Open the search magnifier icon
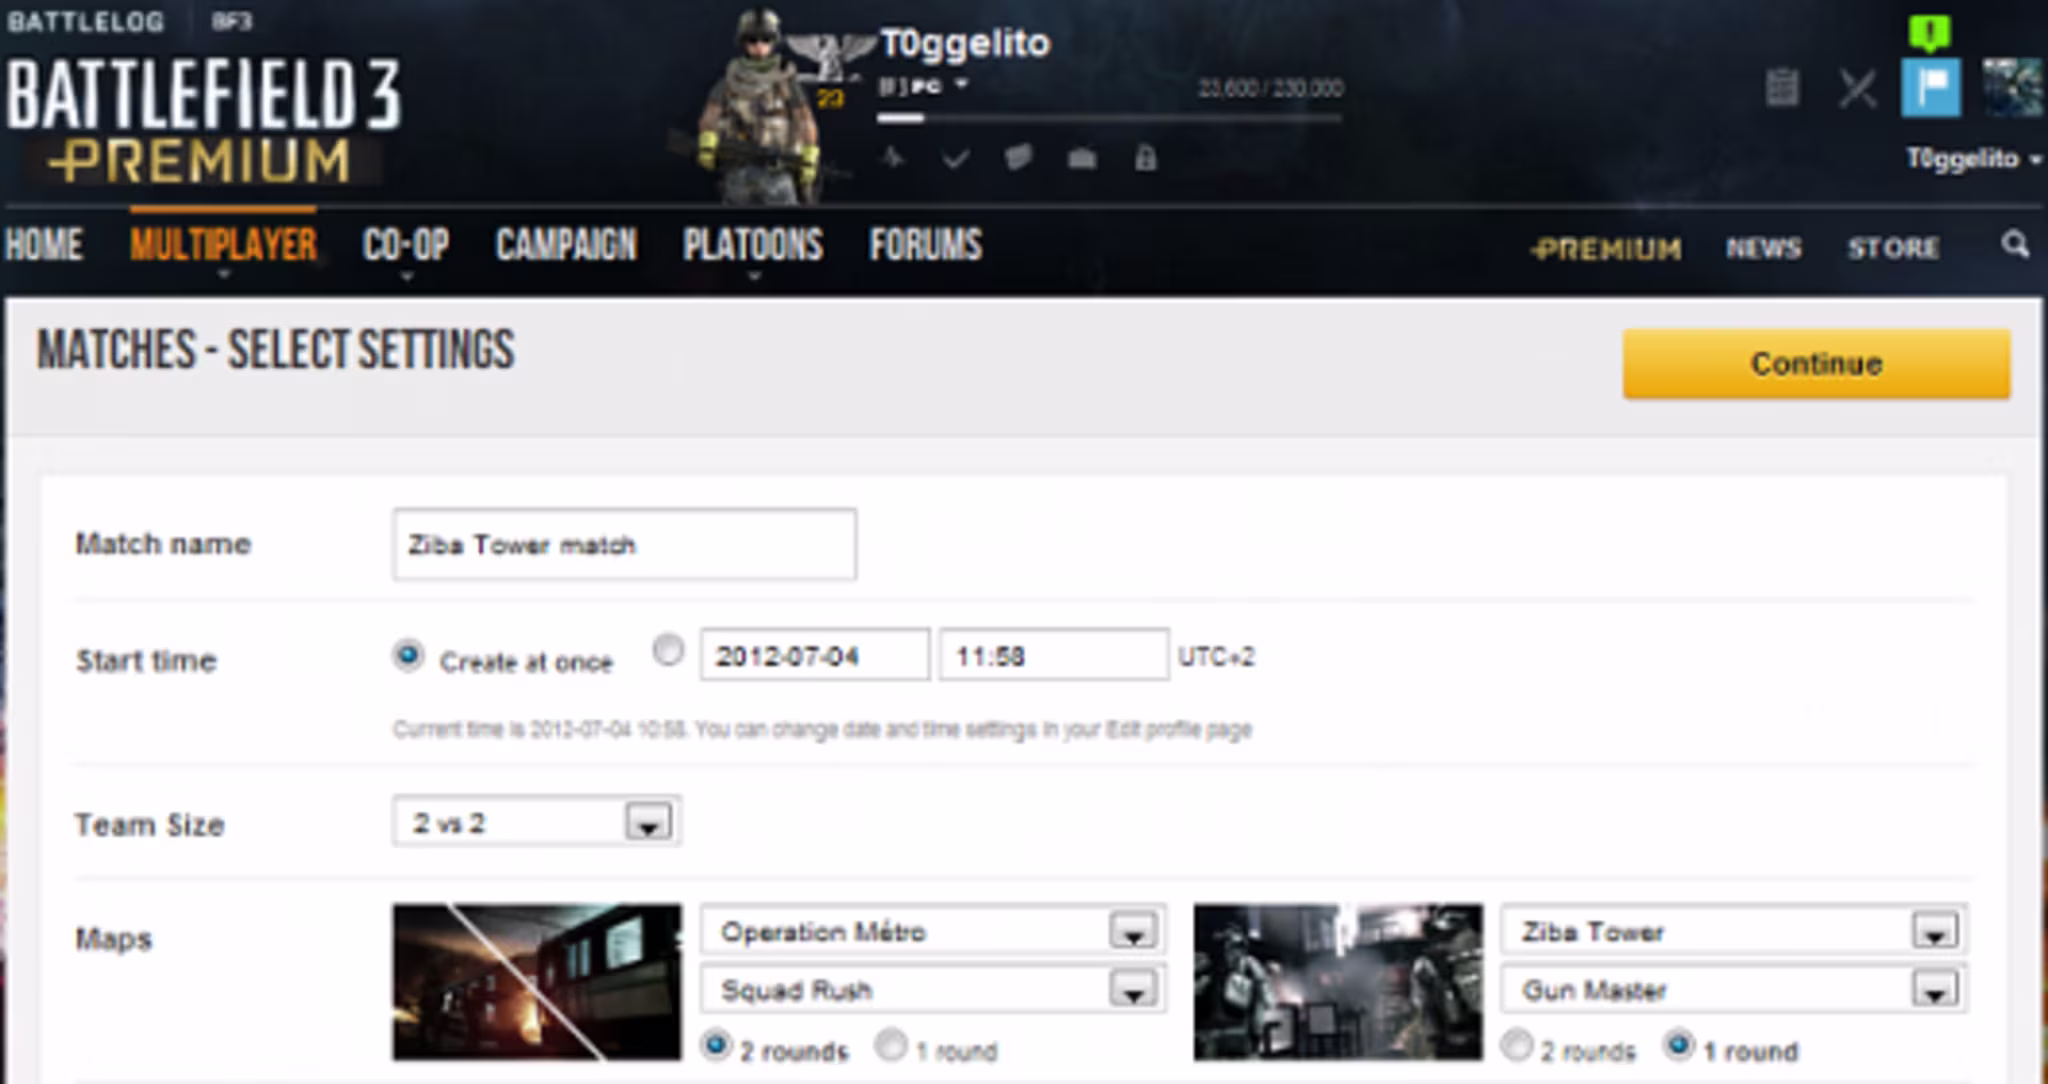The height and width of the screenshot is (1084, 2048). point(2015,245)
